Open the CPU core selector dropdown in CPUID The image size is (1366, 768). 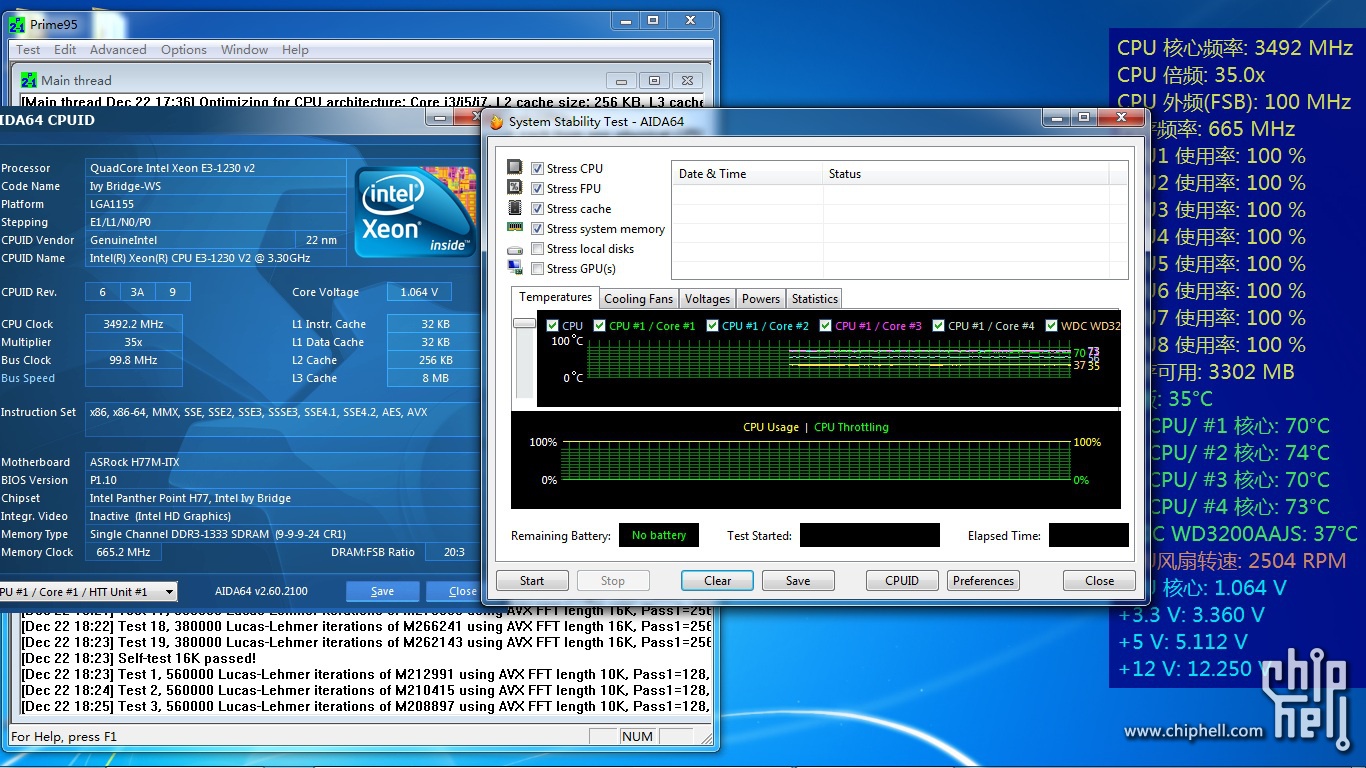click(x=168, y=592)
